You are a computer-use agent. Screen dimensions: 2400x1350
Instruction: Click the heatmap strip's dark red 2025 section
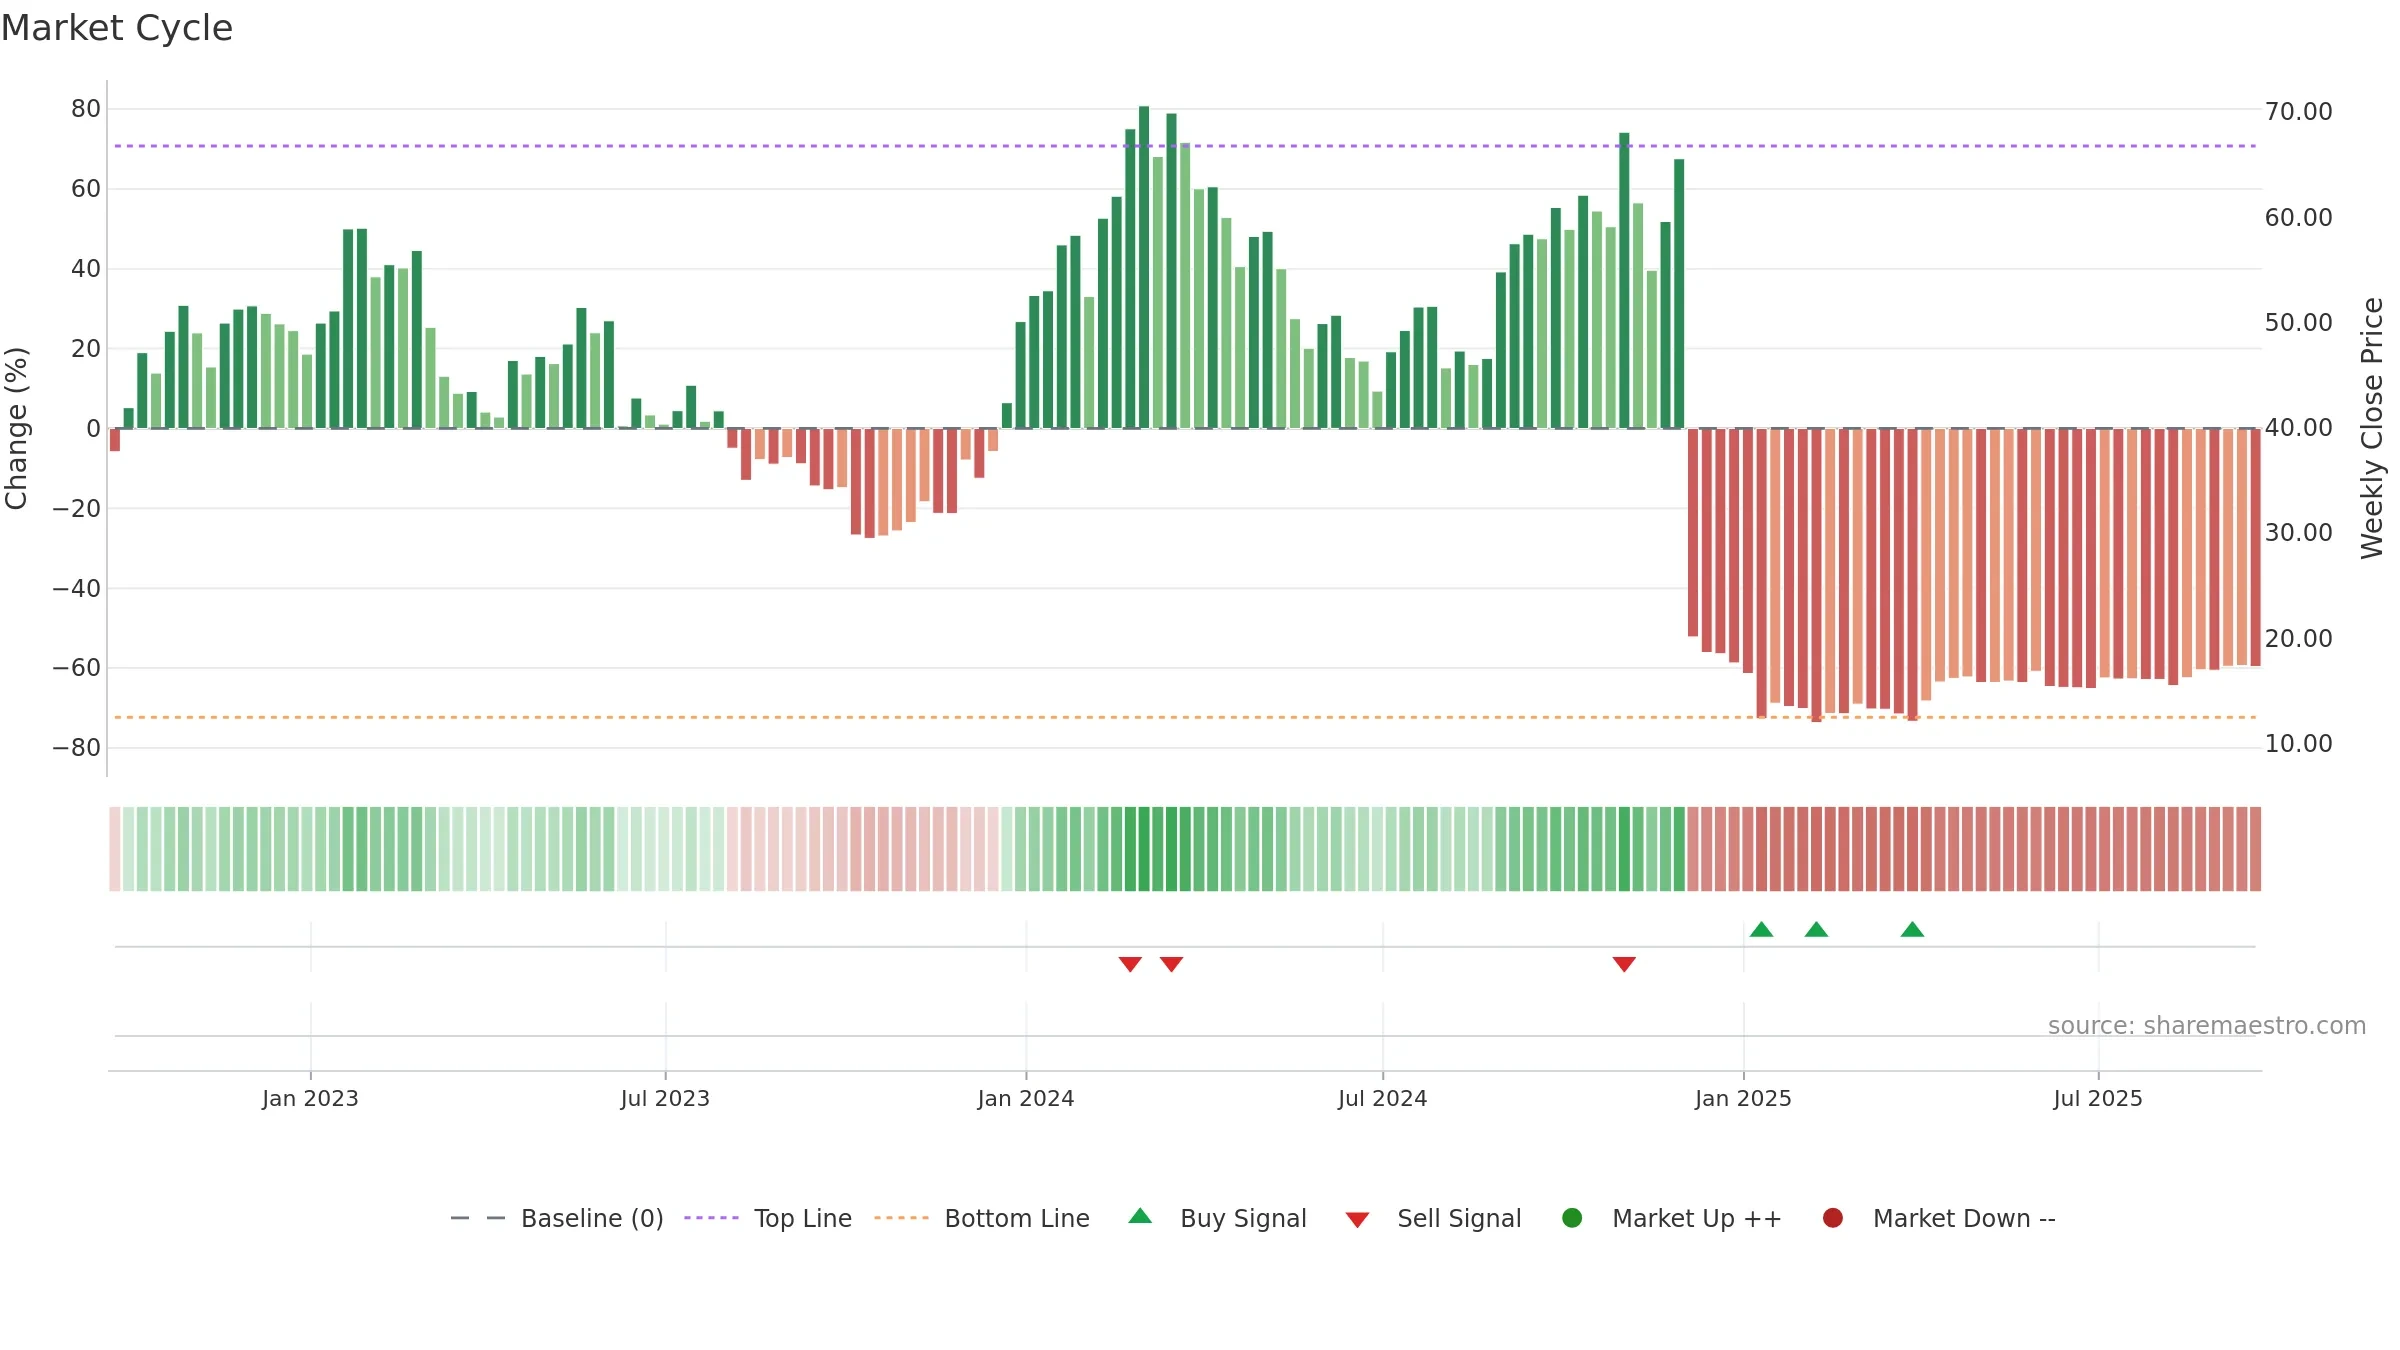coord(1974,849)
